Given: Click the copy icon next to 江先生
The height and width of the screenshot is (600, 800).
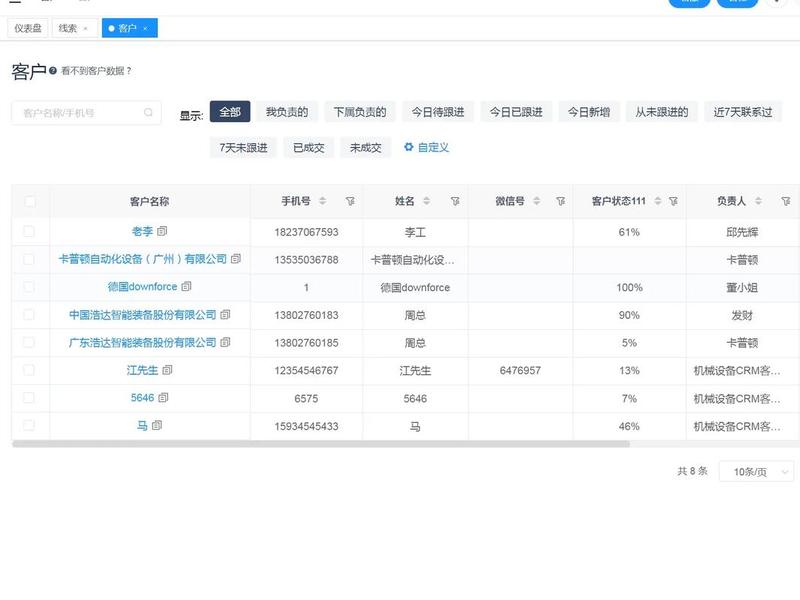Looking at the screenshot, I should [x=167, y=369].
